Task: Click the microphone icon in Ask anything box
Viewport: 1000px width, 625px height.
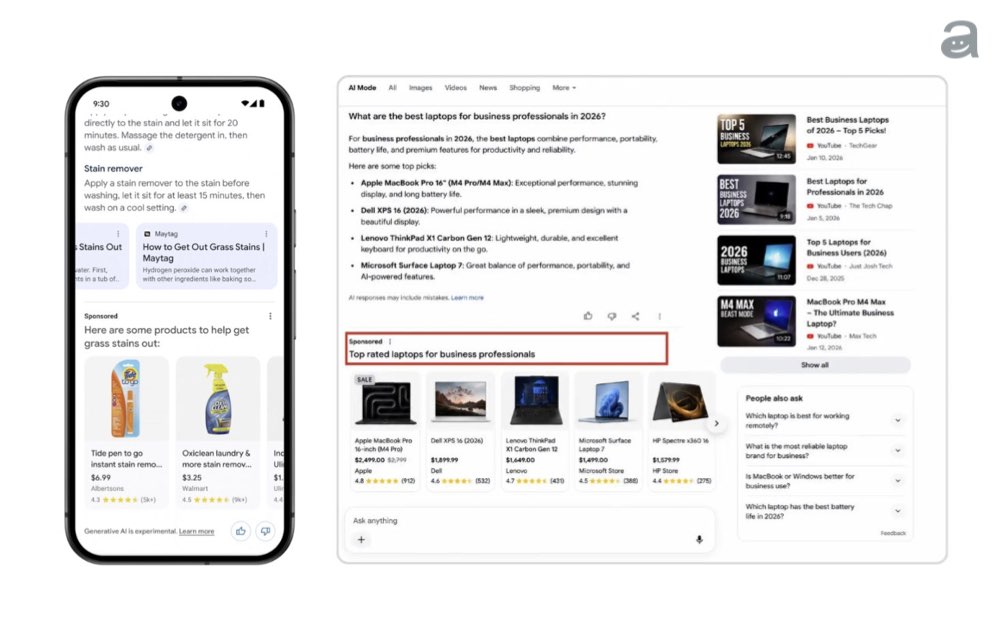Action: 699,540
